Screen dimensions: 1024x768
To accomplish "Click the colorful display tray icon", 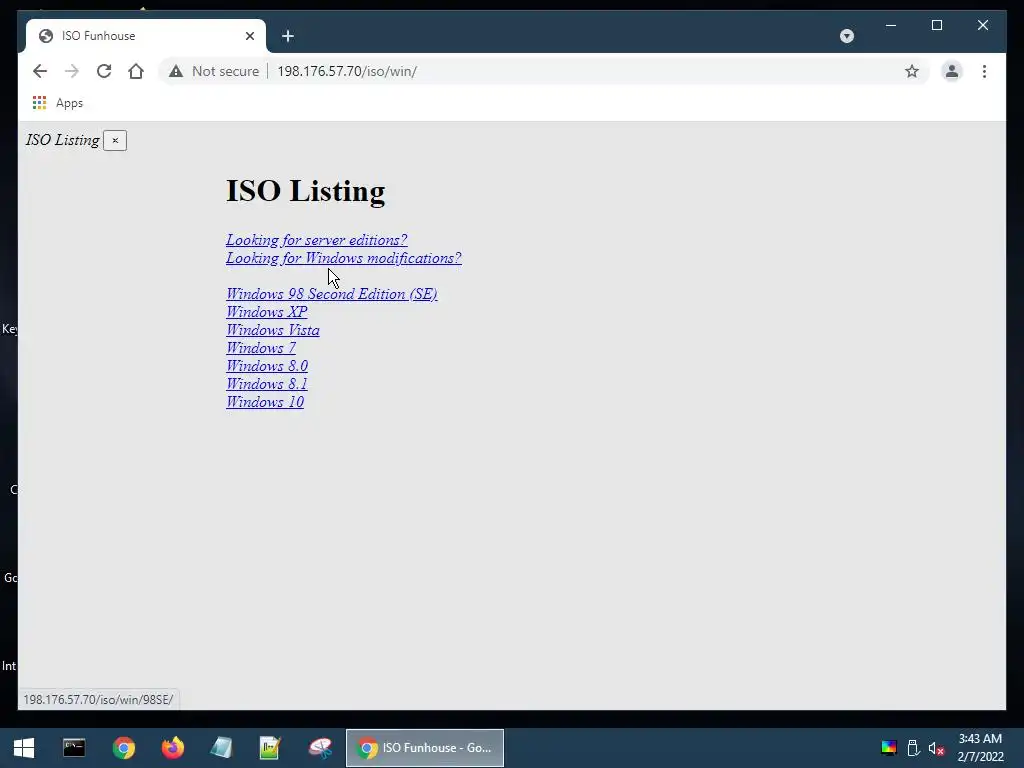I will [x=889, y=748].
